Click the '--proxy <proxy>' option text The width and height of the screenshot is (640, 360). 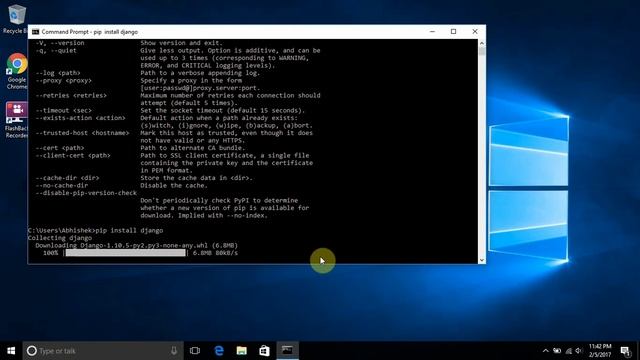[x=64, y=81]
